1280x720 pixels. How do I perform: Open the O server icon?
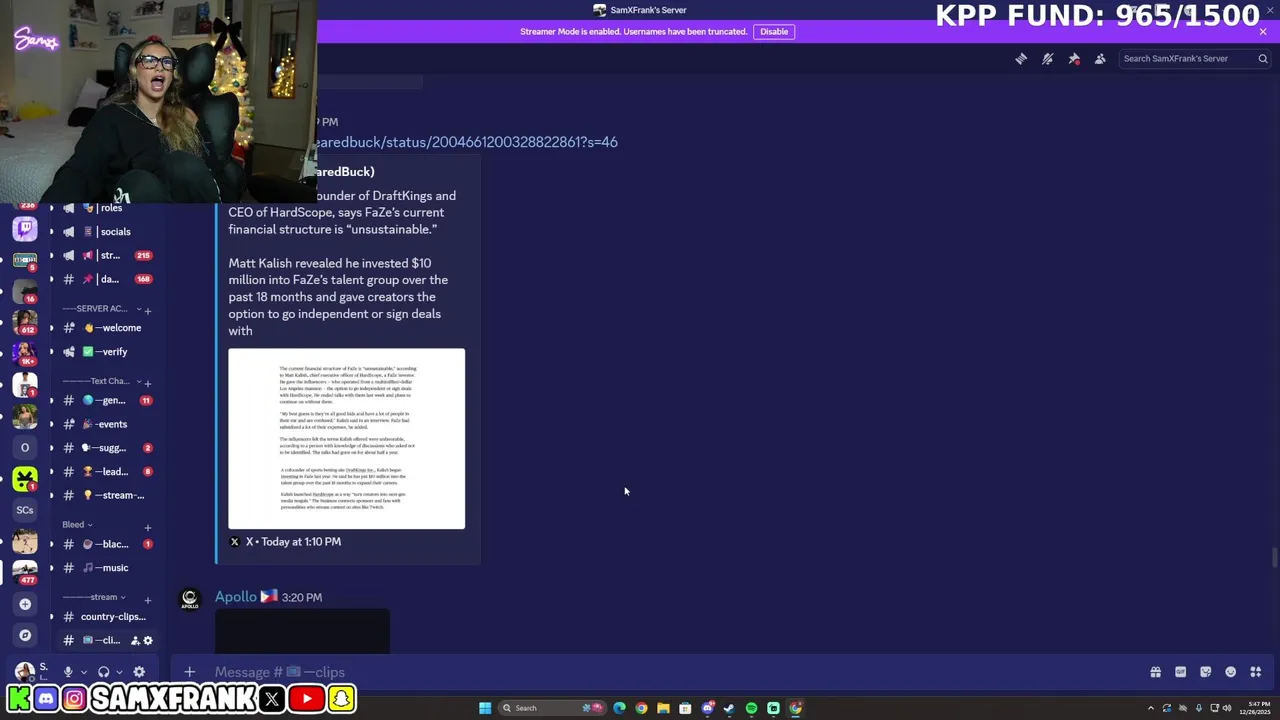tap(25, 448)
